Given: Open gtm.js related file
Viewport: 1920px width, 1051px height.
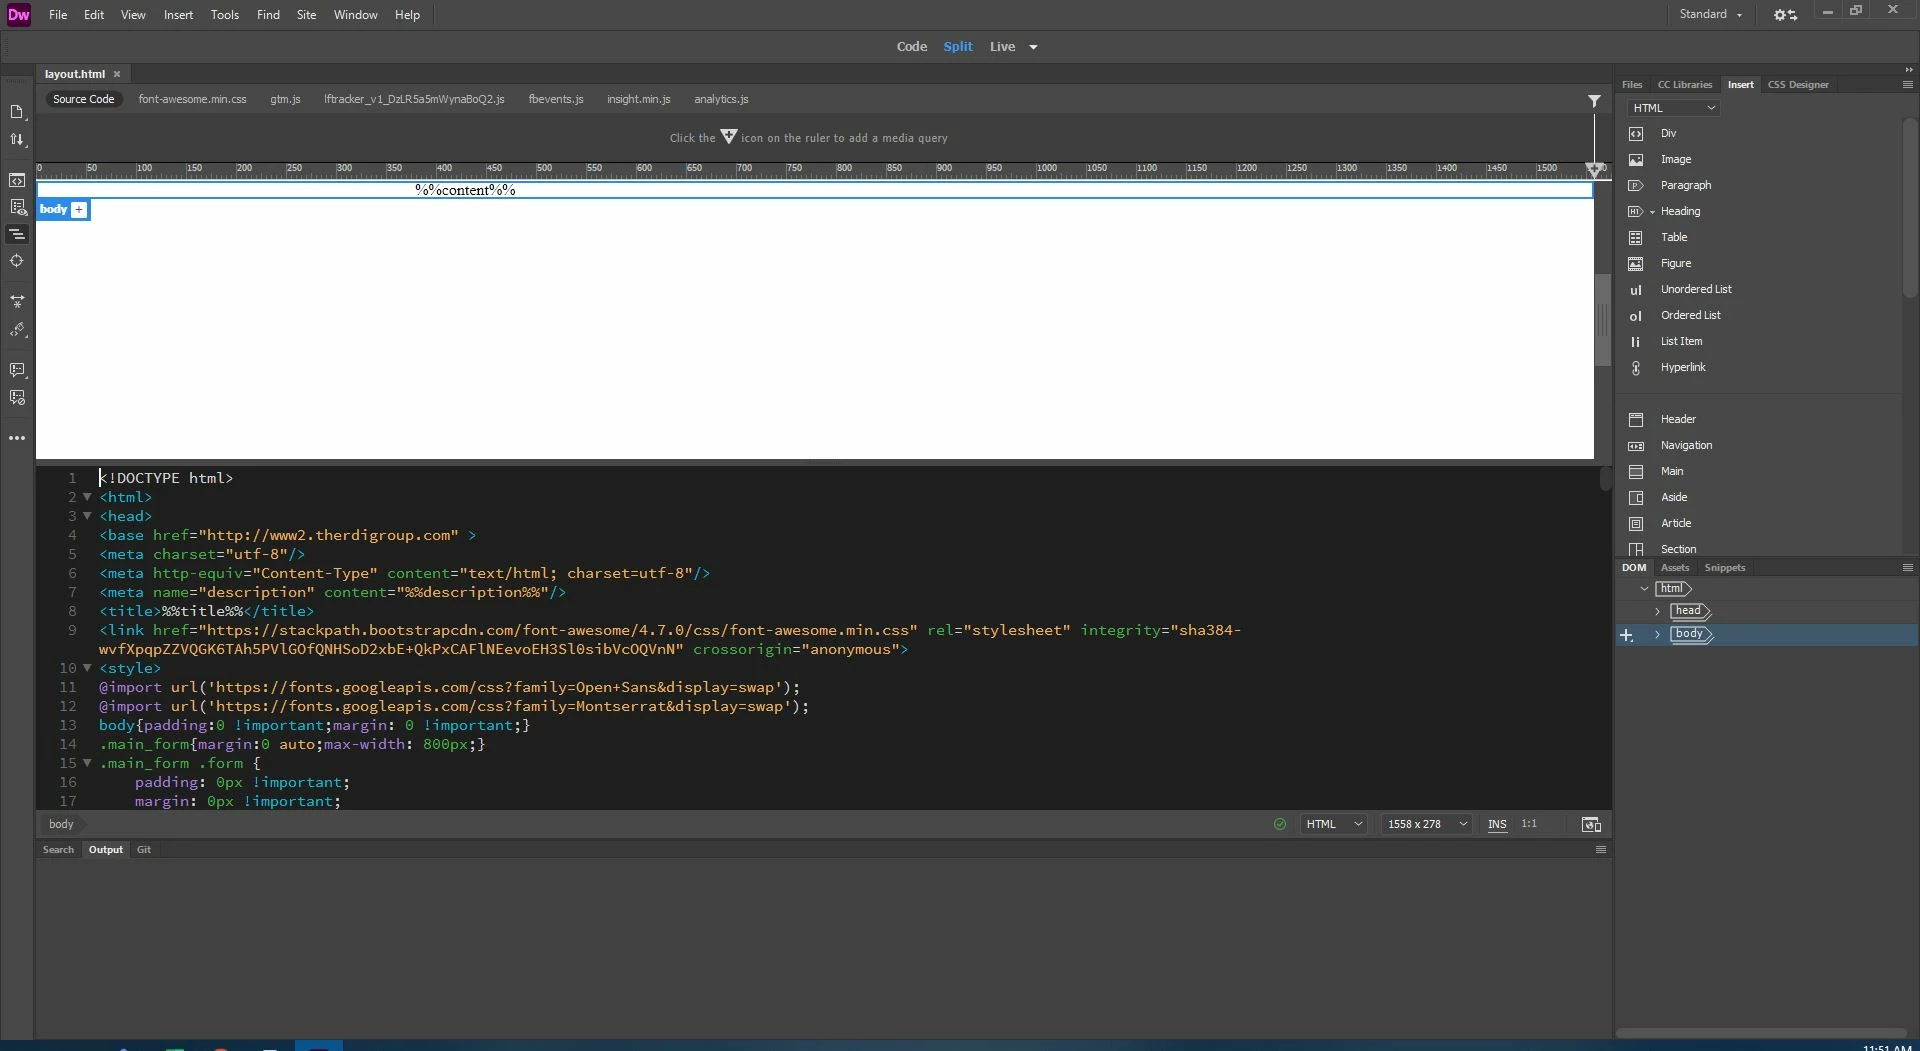Looking at the screenshot, I should 285,99.
